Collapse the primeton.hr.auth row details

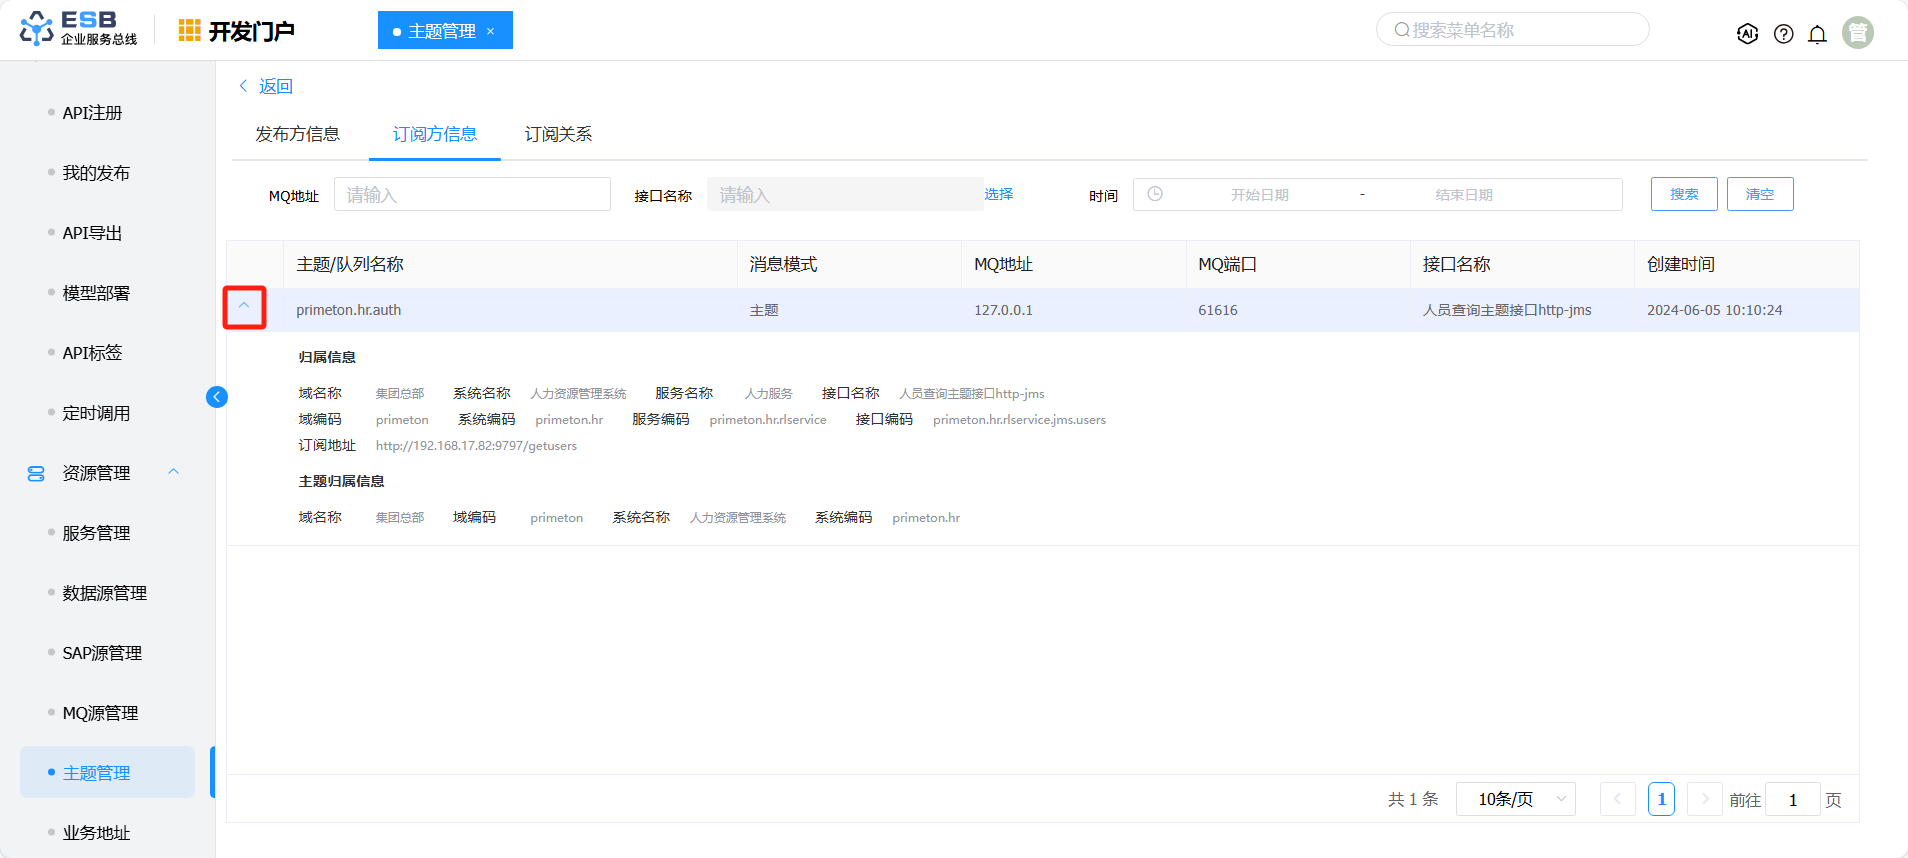pos(244,307)
